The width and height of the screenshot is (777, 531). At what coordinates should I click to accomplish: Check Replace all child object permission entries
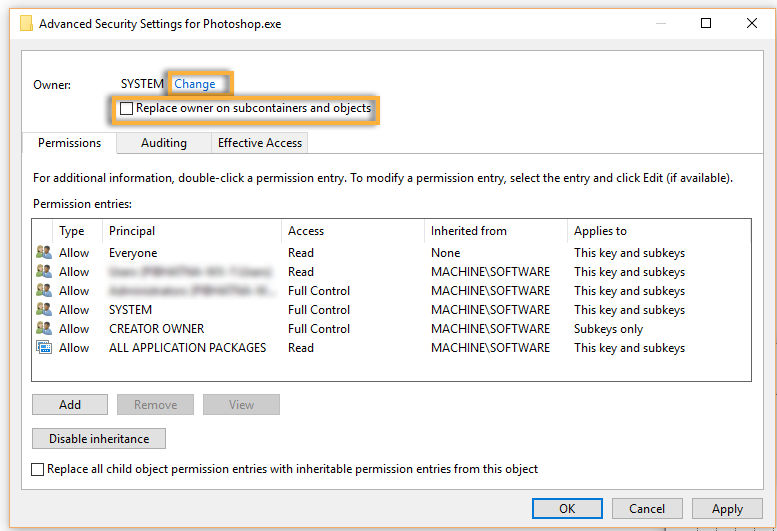pos(38,469)
